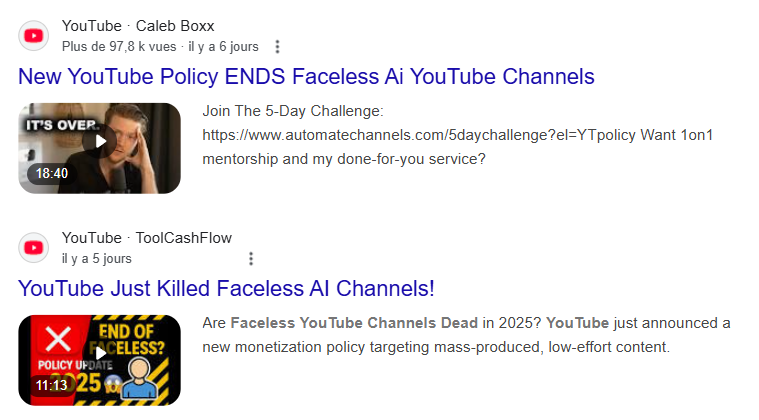Click the "il y a 5 jours" date text
The height and width of the screenshot is (420, 759).
point(97,258)
